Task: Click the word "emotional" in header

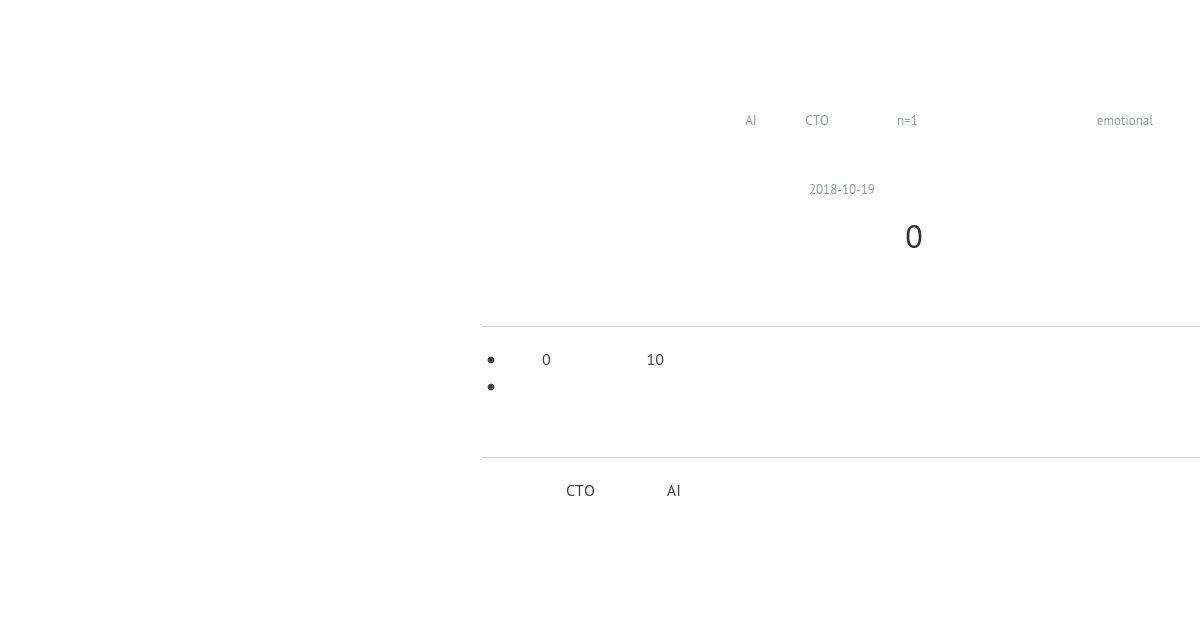Action: click(x=1125, y=120)
